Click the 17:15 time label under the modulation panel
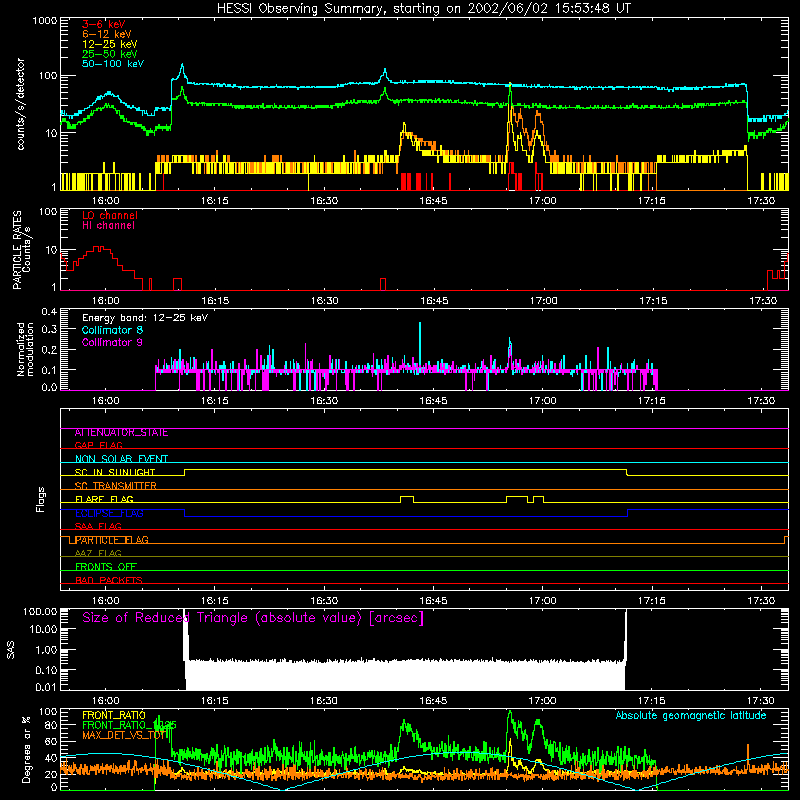The image size is (800, 800). pyautogui.click(x=652, y=401)
